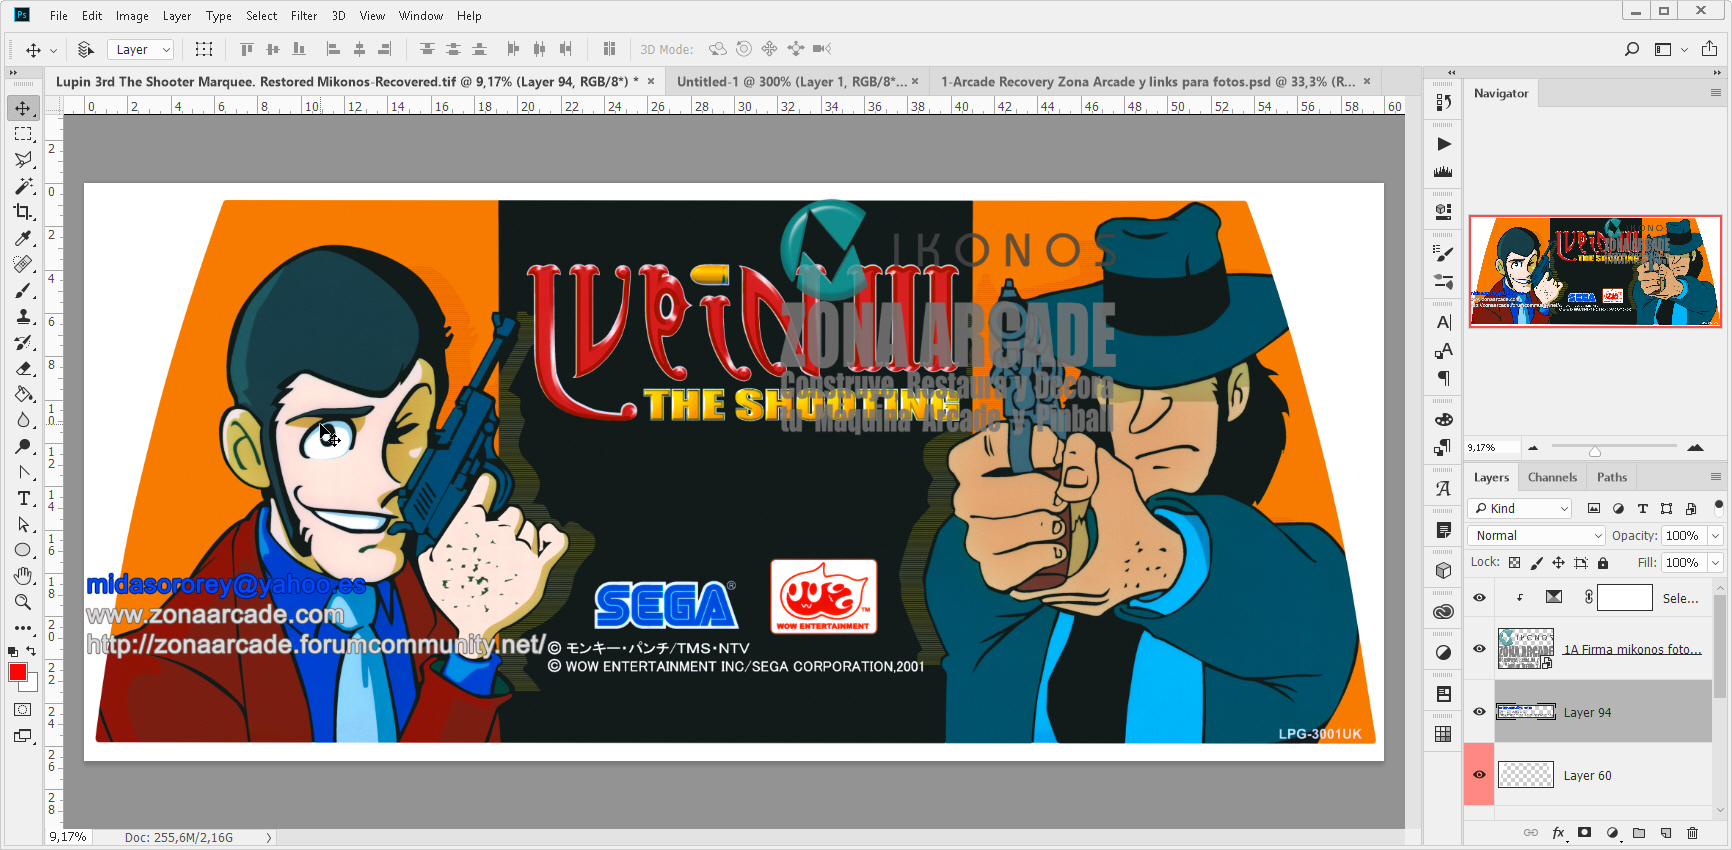The width and height of the screenshot is (1732, 850).
Task: Open the Window menu
Action: [x=421, y=16]
